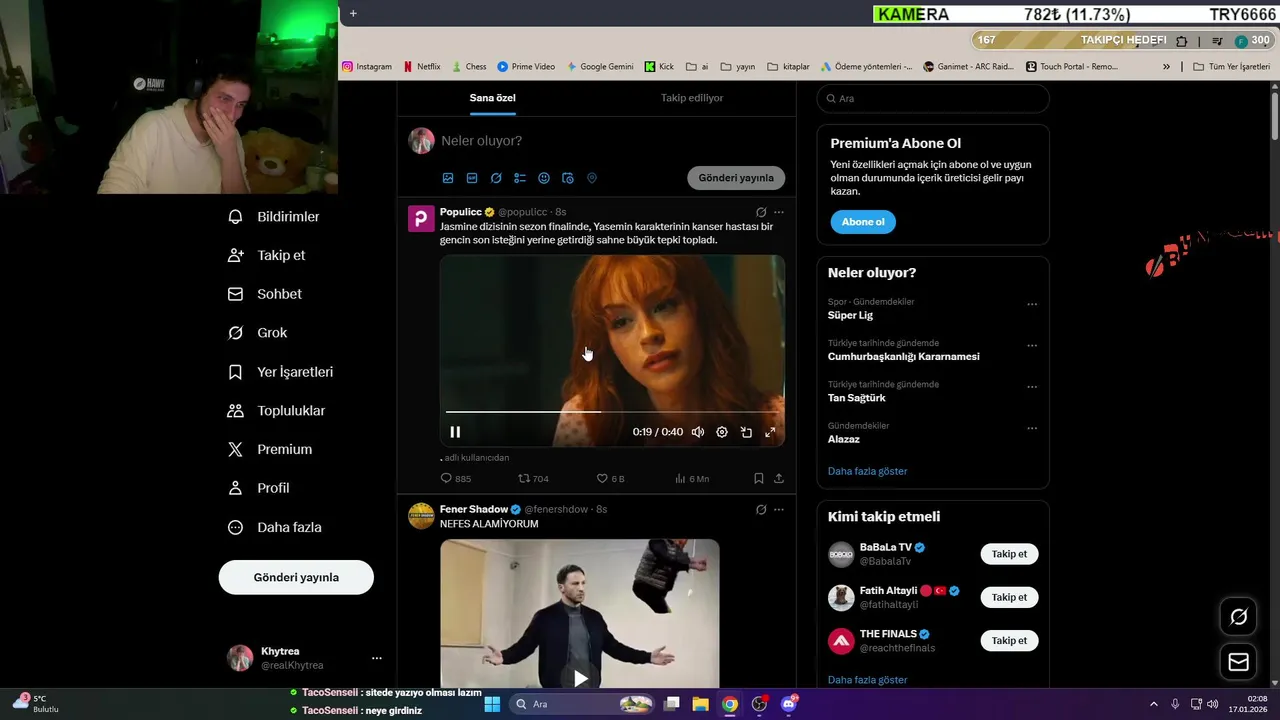Screen dimensions: 1280x720
Task: Open File Explorer from taskbar
Action: pyautogui.click(x=700, y=704)
